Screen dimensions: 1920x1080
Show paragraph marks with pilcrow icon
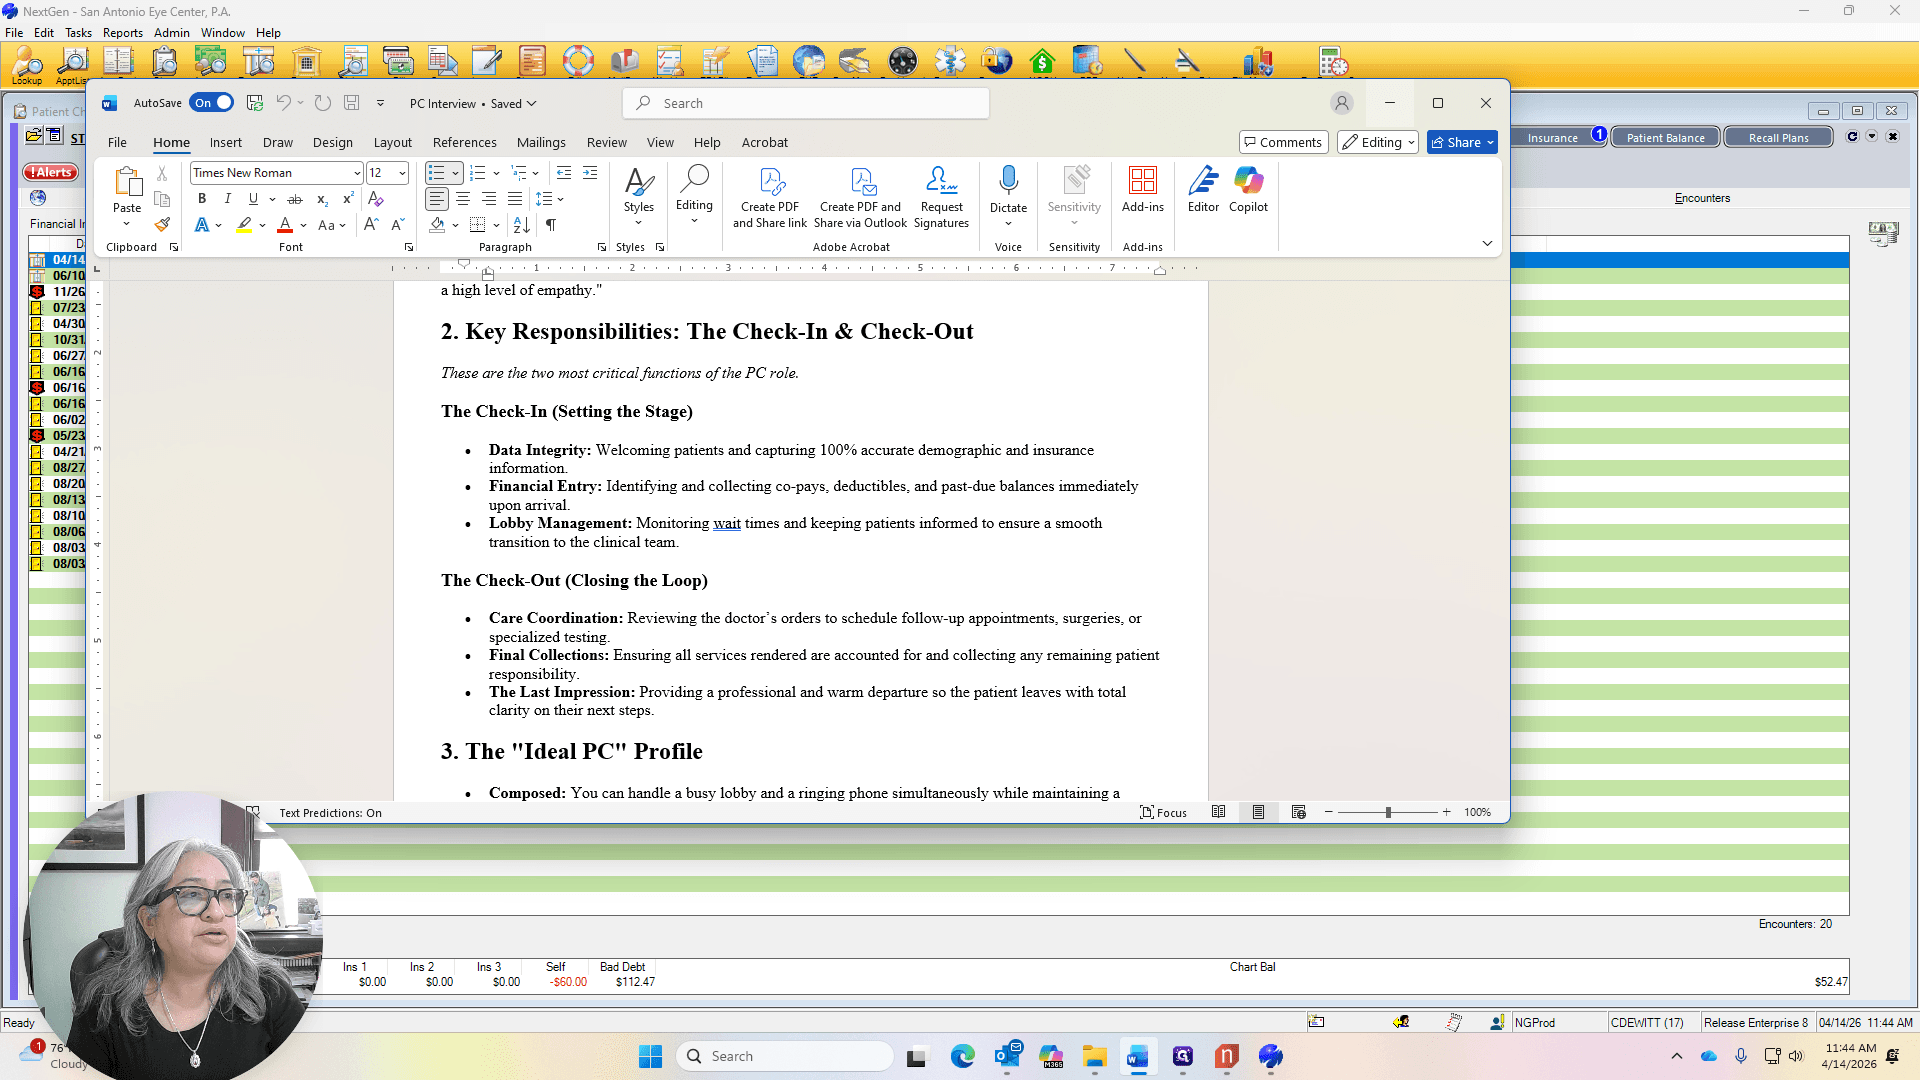tap(551, 225)
